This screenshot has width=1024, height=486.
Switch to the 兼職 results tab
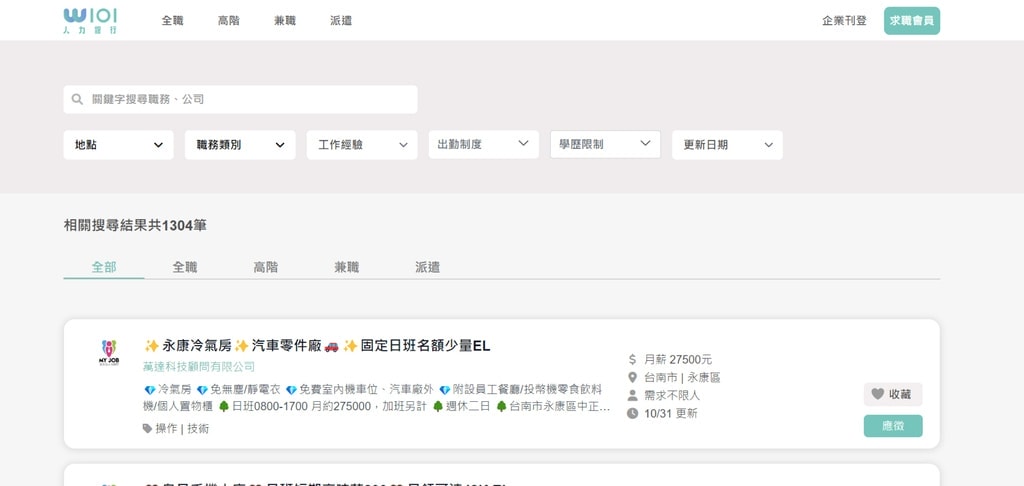[347, 267]
